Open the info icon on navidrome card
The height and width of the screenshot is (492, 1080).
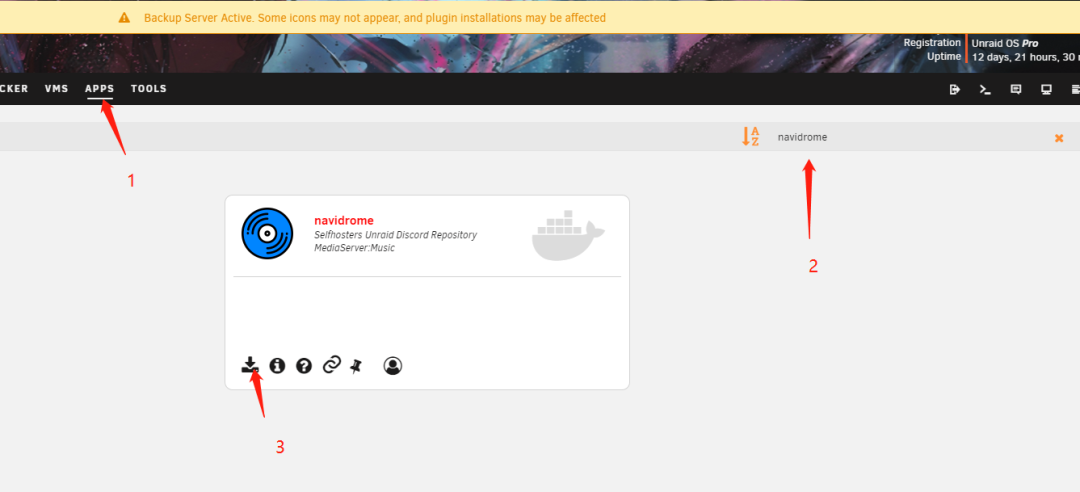pos(277,365)
